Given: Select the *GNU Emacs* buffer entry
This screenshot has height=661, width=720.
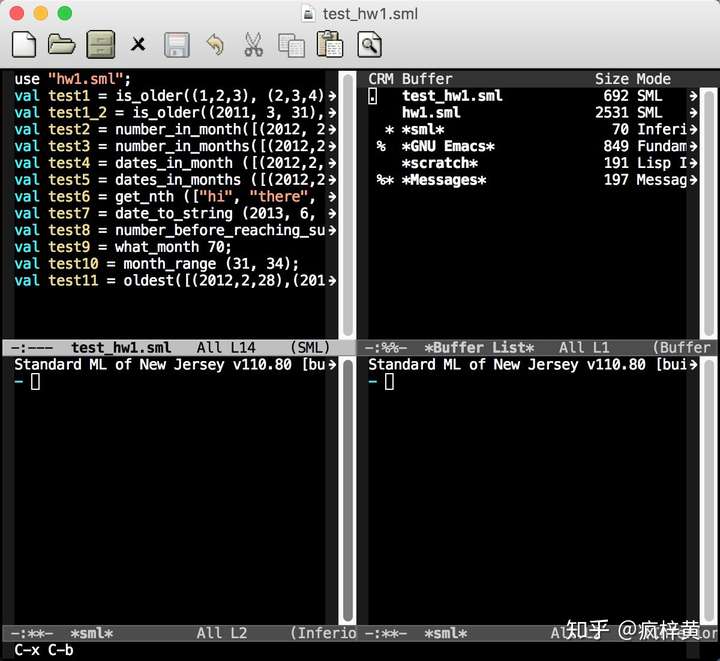Looking at the screenshot, I should tap(448, 146).
